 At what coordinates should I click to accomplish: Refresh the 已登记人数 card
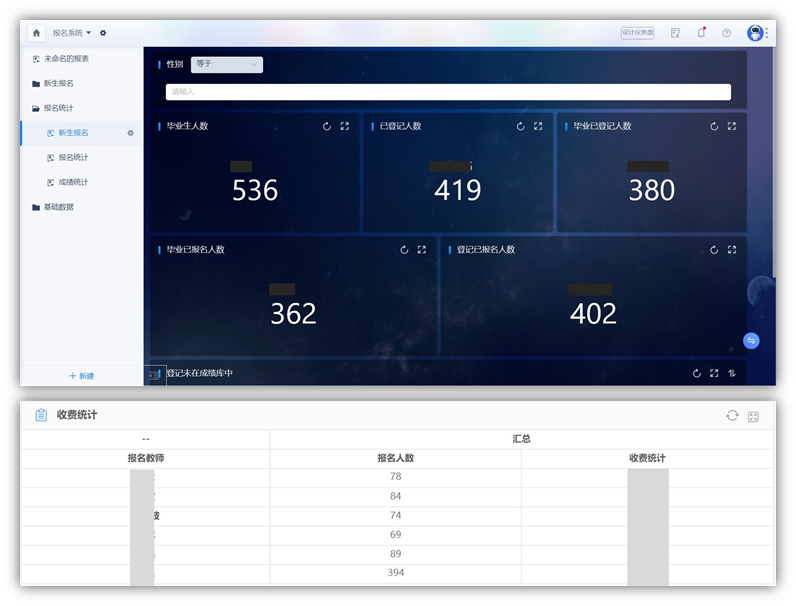(x=521, y=126)
